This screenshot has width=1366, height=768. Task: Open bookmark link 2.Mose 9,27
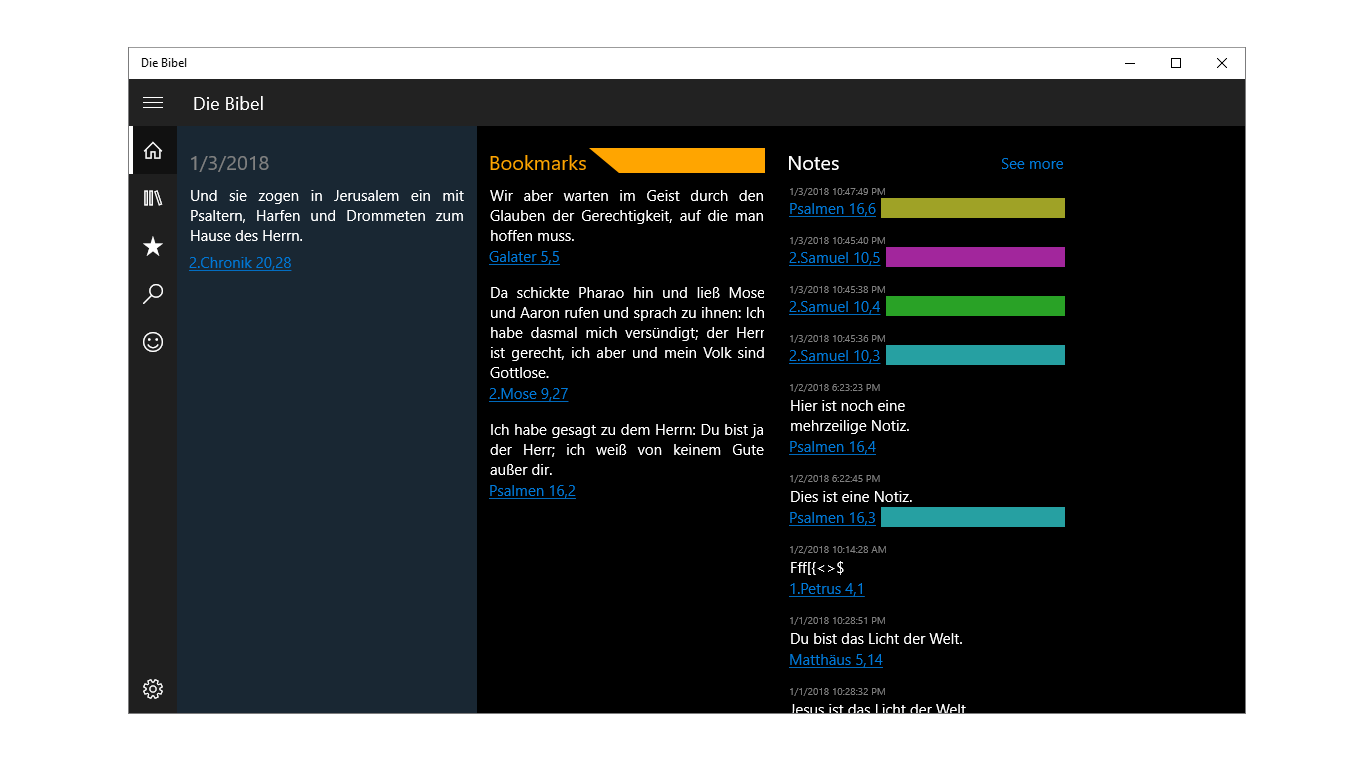click(x=528, y=394)
